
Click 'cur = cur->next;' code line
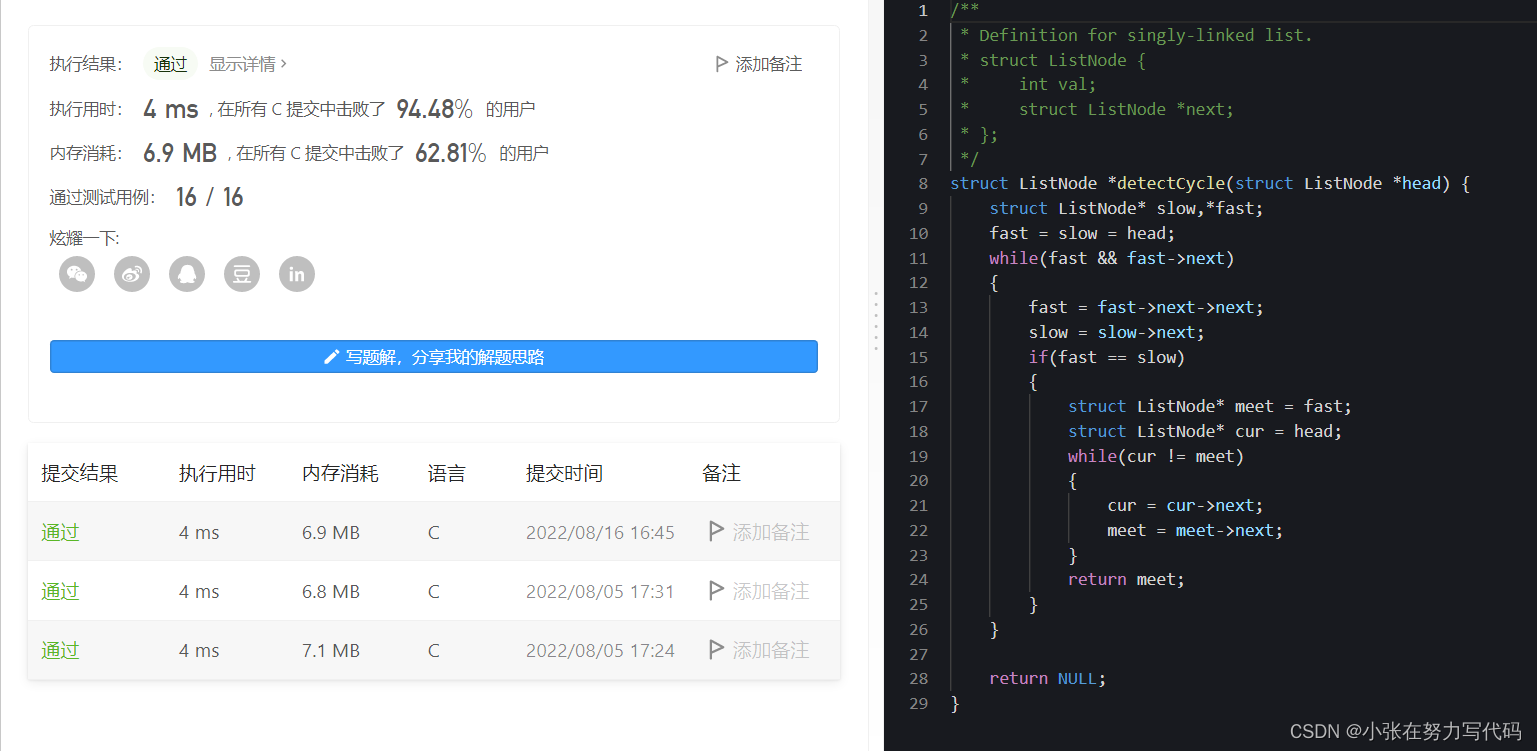pos(1185,505)
